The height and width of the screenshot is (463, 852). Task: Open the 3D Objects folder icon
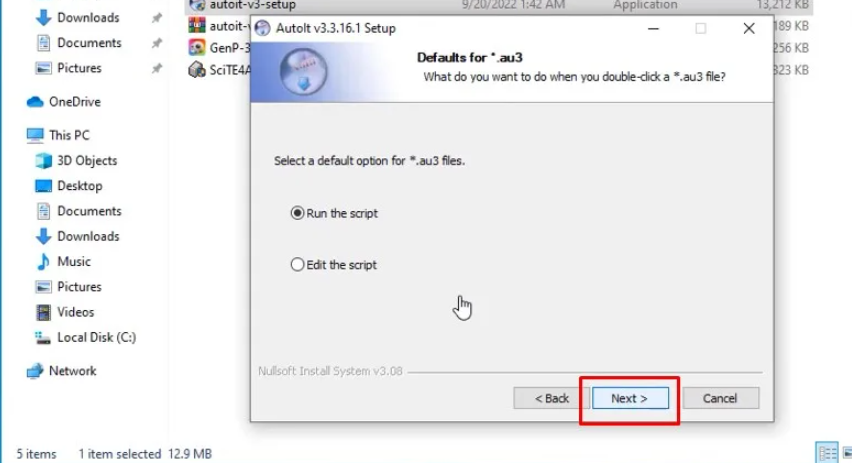click(43, 161)
